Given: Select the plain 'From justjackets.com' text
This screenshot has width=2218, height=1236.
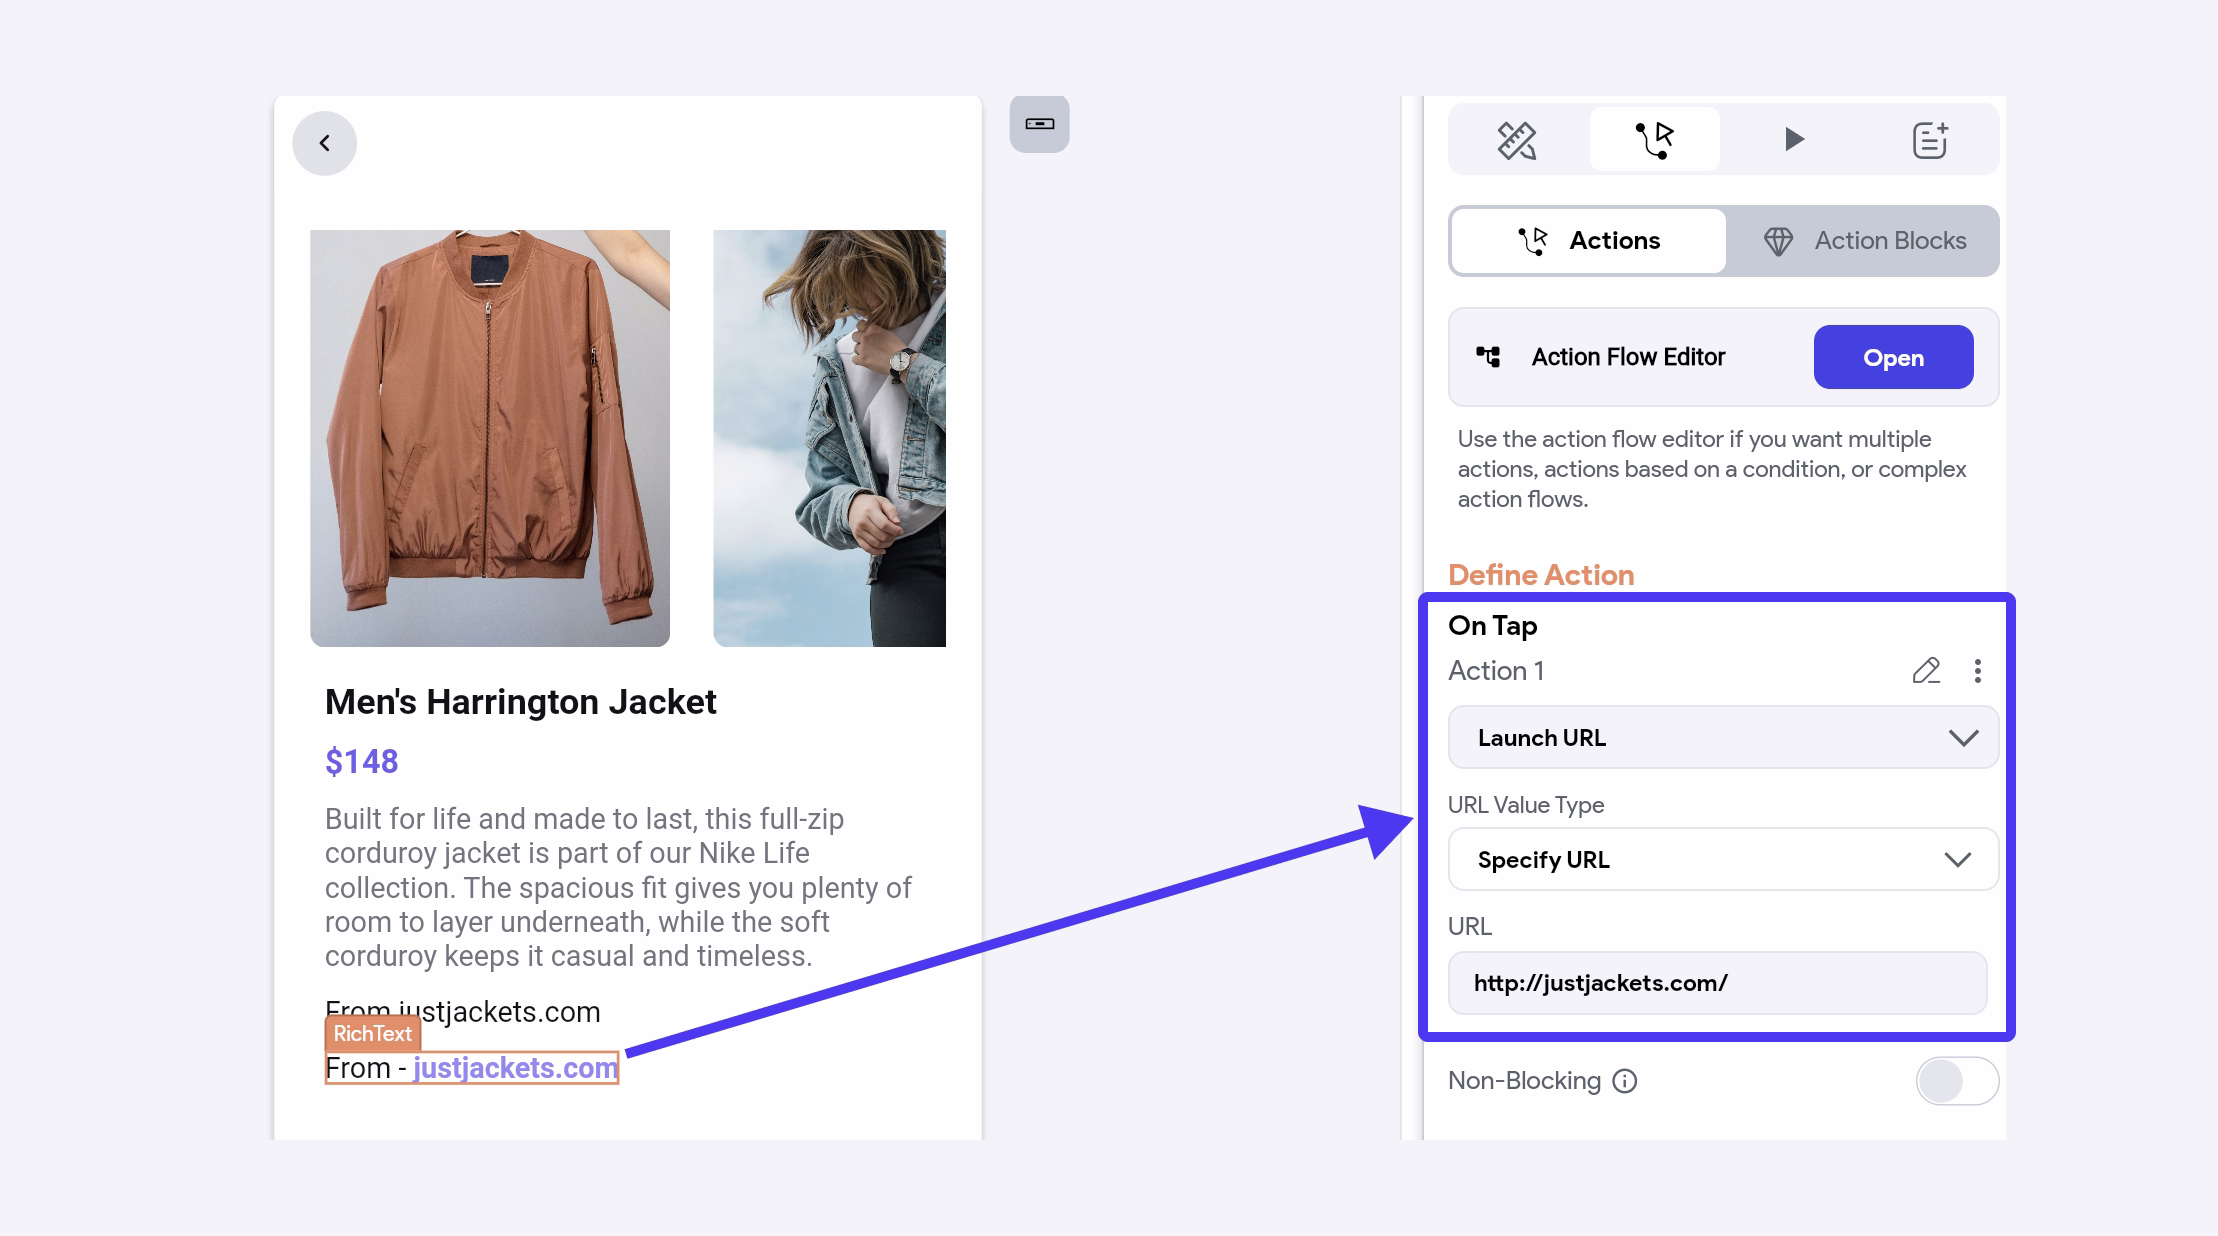Looking at the screenshot, I should click(x=462, y=1012).
